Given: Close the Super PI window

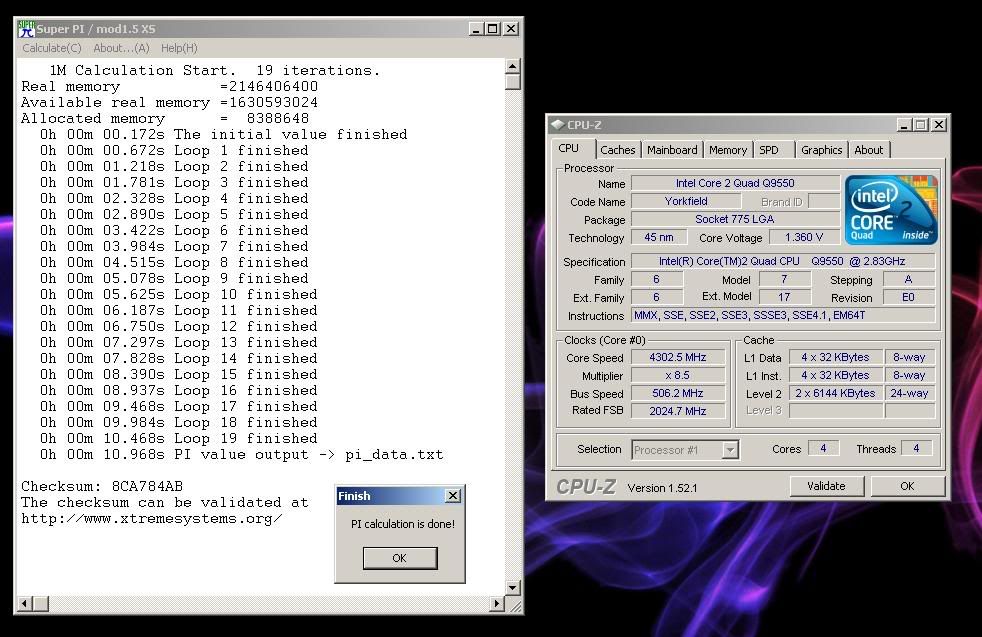Looking at the screenshot, I should point(511,29).
